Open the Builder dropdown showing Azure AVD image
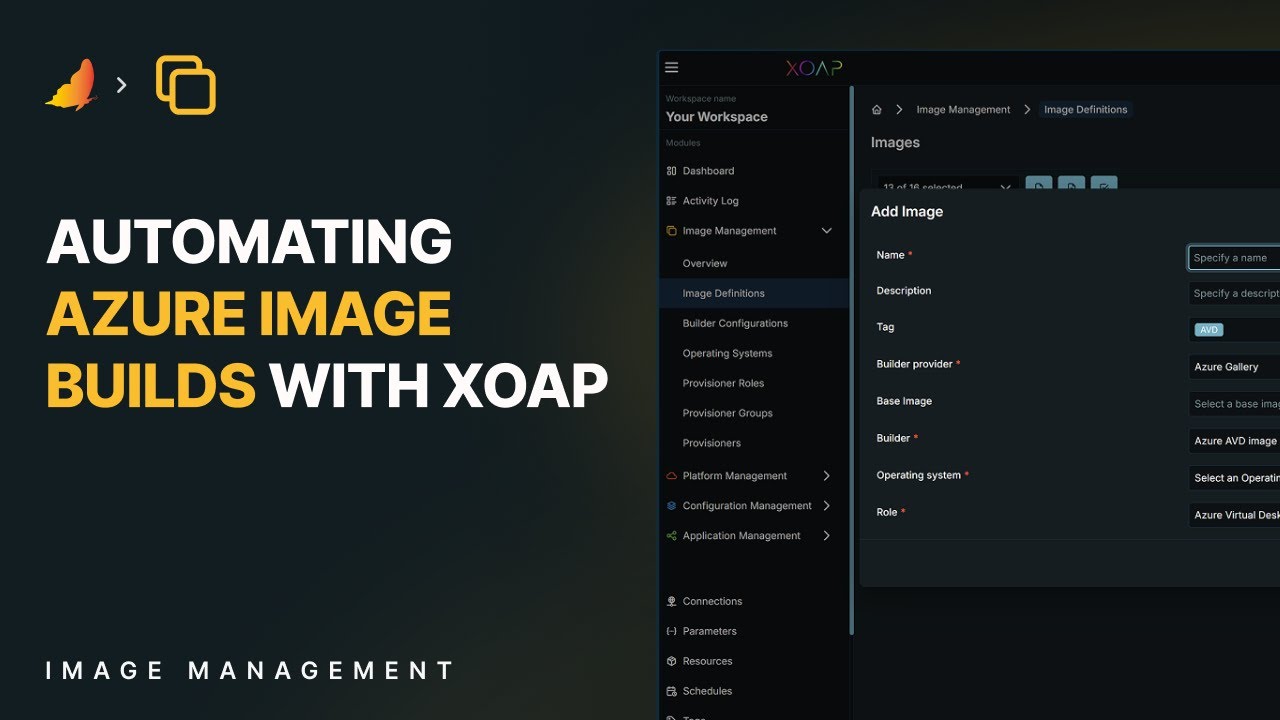Screen dimensions: 1280x720 (x=1234, y=441)
